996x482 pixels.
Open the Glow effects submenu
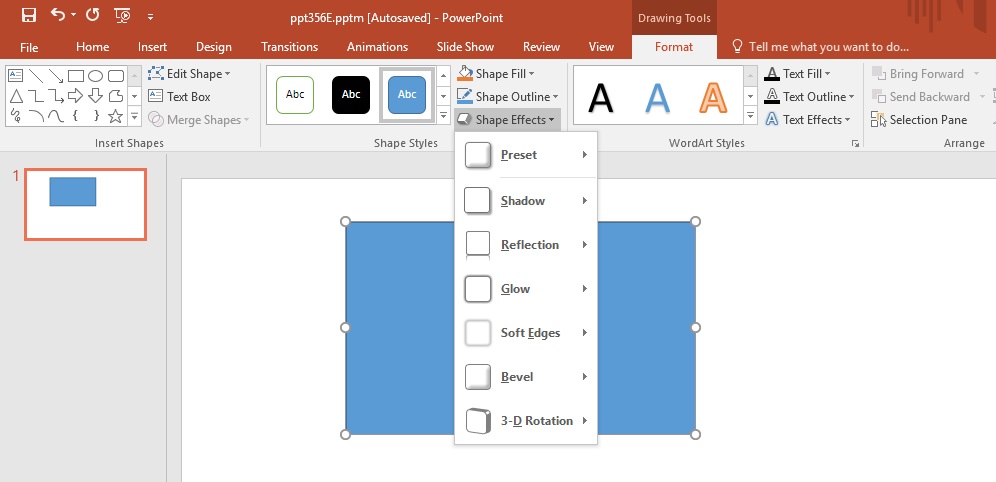pyautogui.click(x=526, y=289)
